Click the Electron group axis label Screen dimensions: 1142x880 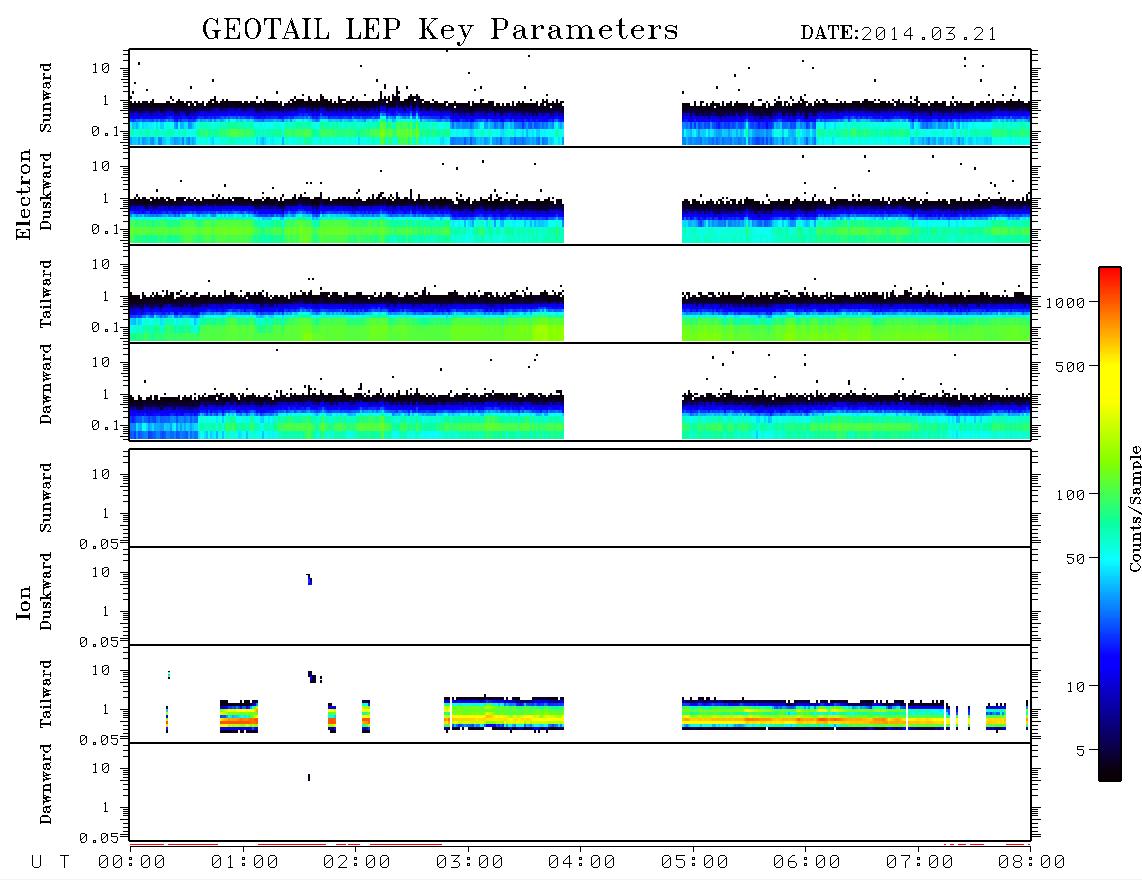click(x=23, y=195)
